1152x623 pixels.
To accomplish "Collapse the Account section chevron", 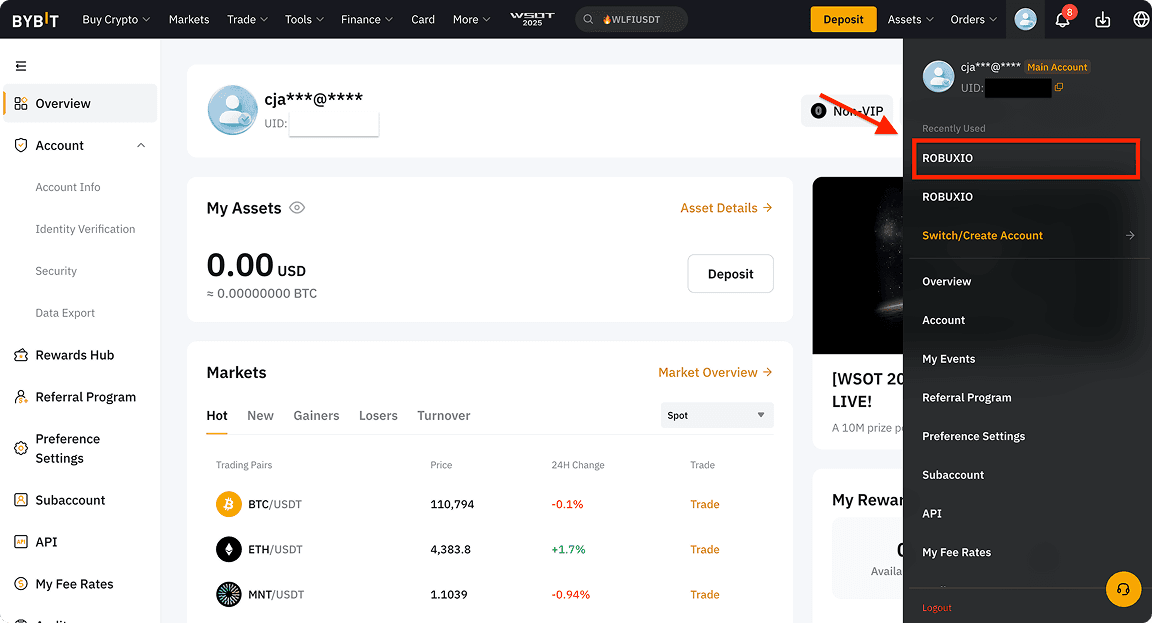I will click(x=141, y=145).
